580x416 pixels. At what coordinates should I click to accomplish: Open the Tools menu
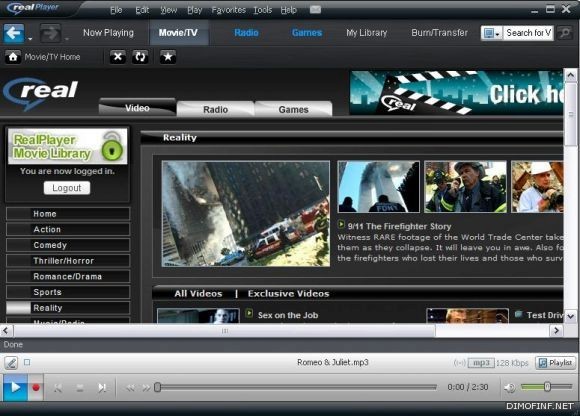pos(263,10)
